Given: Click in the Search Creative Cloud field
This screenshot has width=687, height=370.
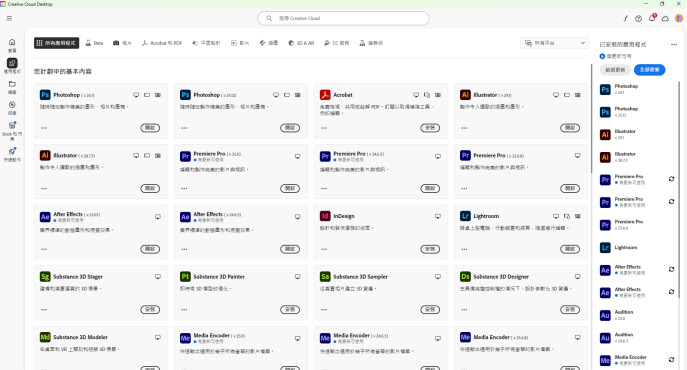Looking at the screenshot, I should tap(343, 18).
